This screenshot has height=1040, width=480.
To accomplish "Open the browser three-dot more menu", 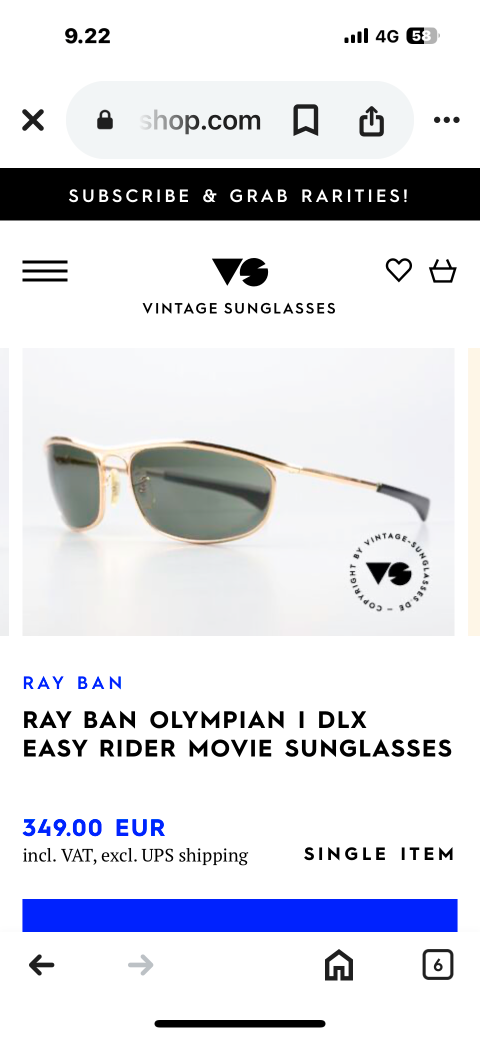I will tap(446, 120).
